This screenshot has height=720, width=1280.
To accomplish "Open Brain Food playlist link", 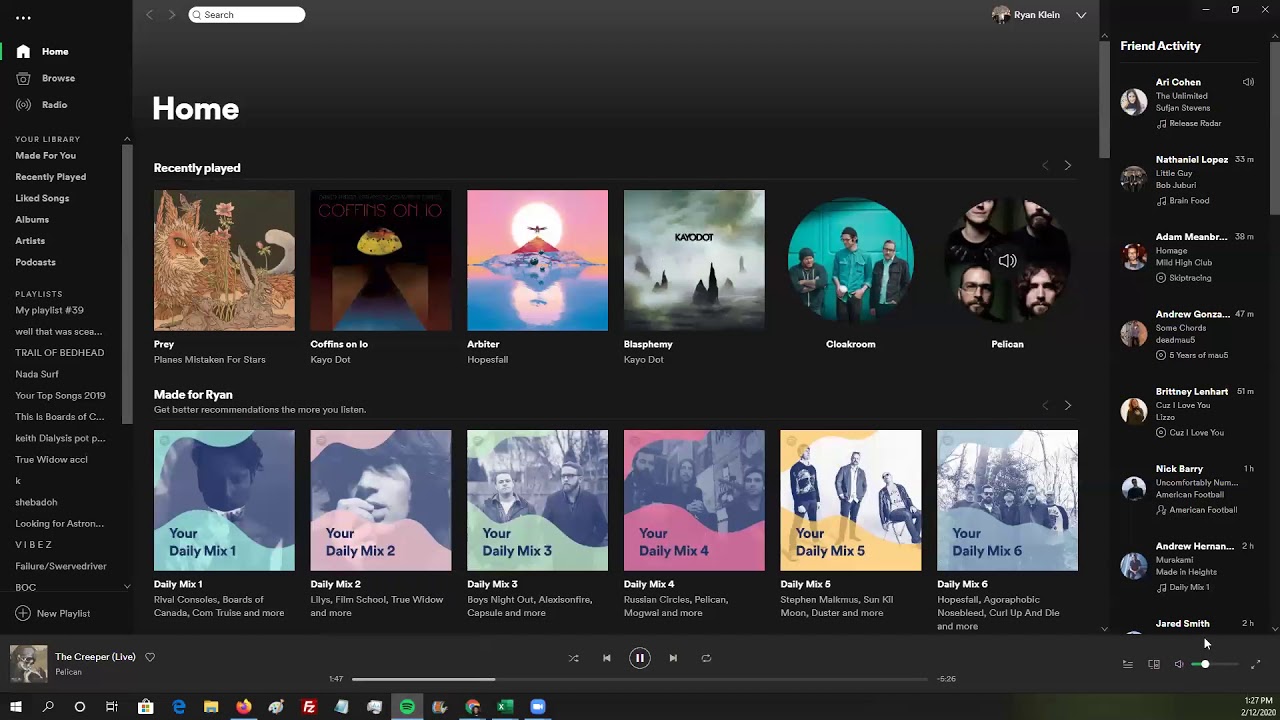I will 1189,201.
